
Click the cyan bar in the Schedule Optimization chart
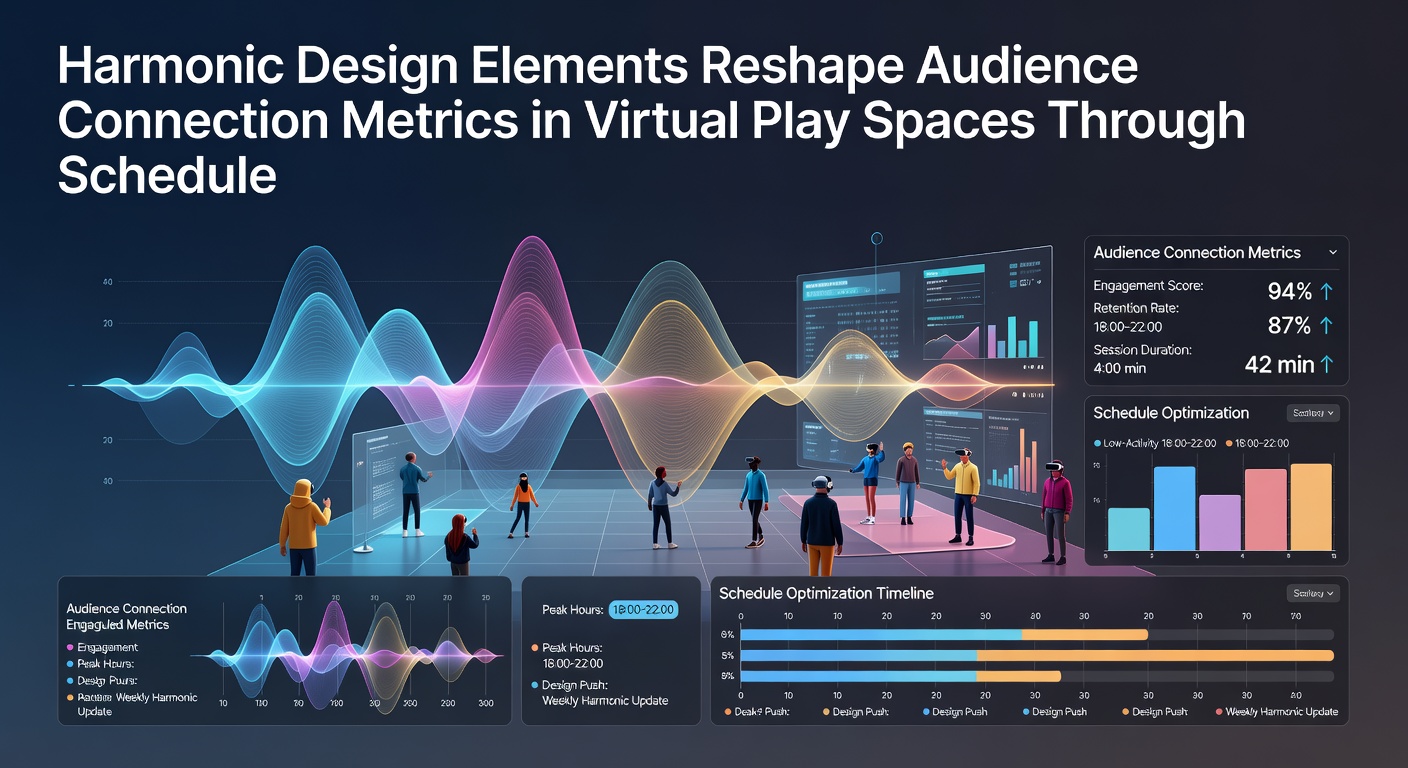point(1128,529)
